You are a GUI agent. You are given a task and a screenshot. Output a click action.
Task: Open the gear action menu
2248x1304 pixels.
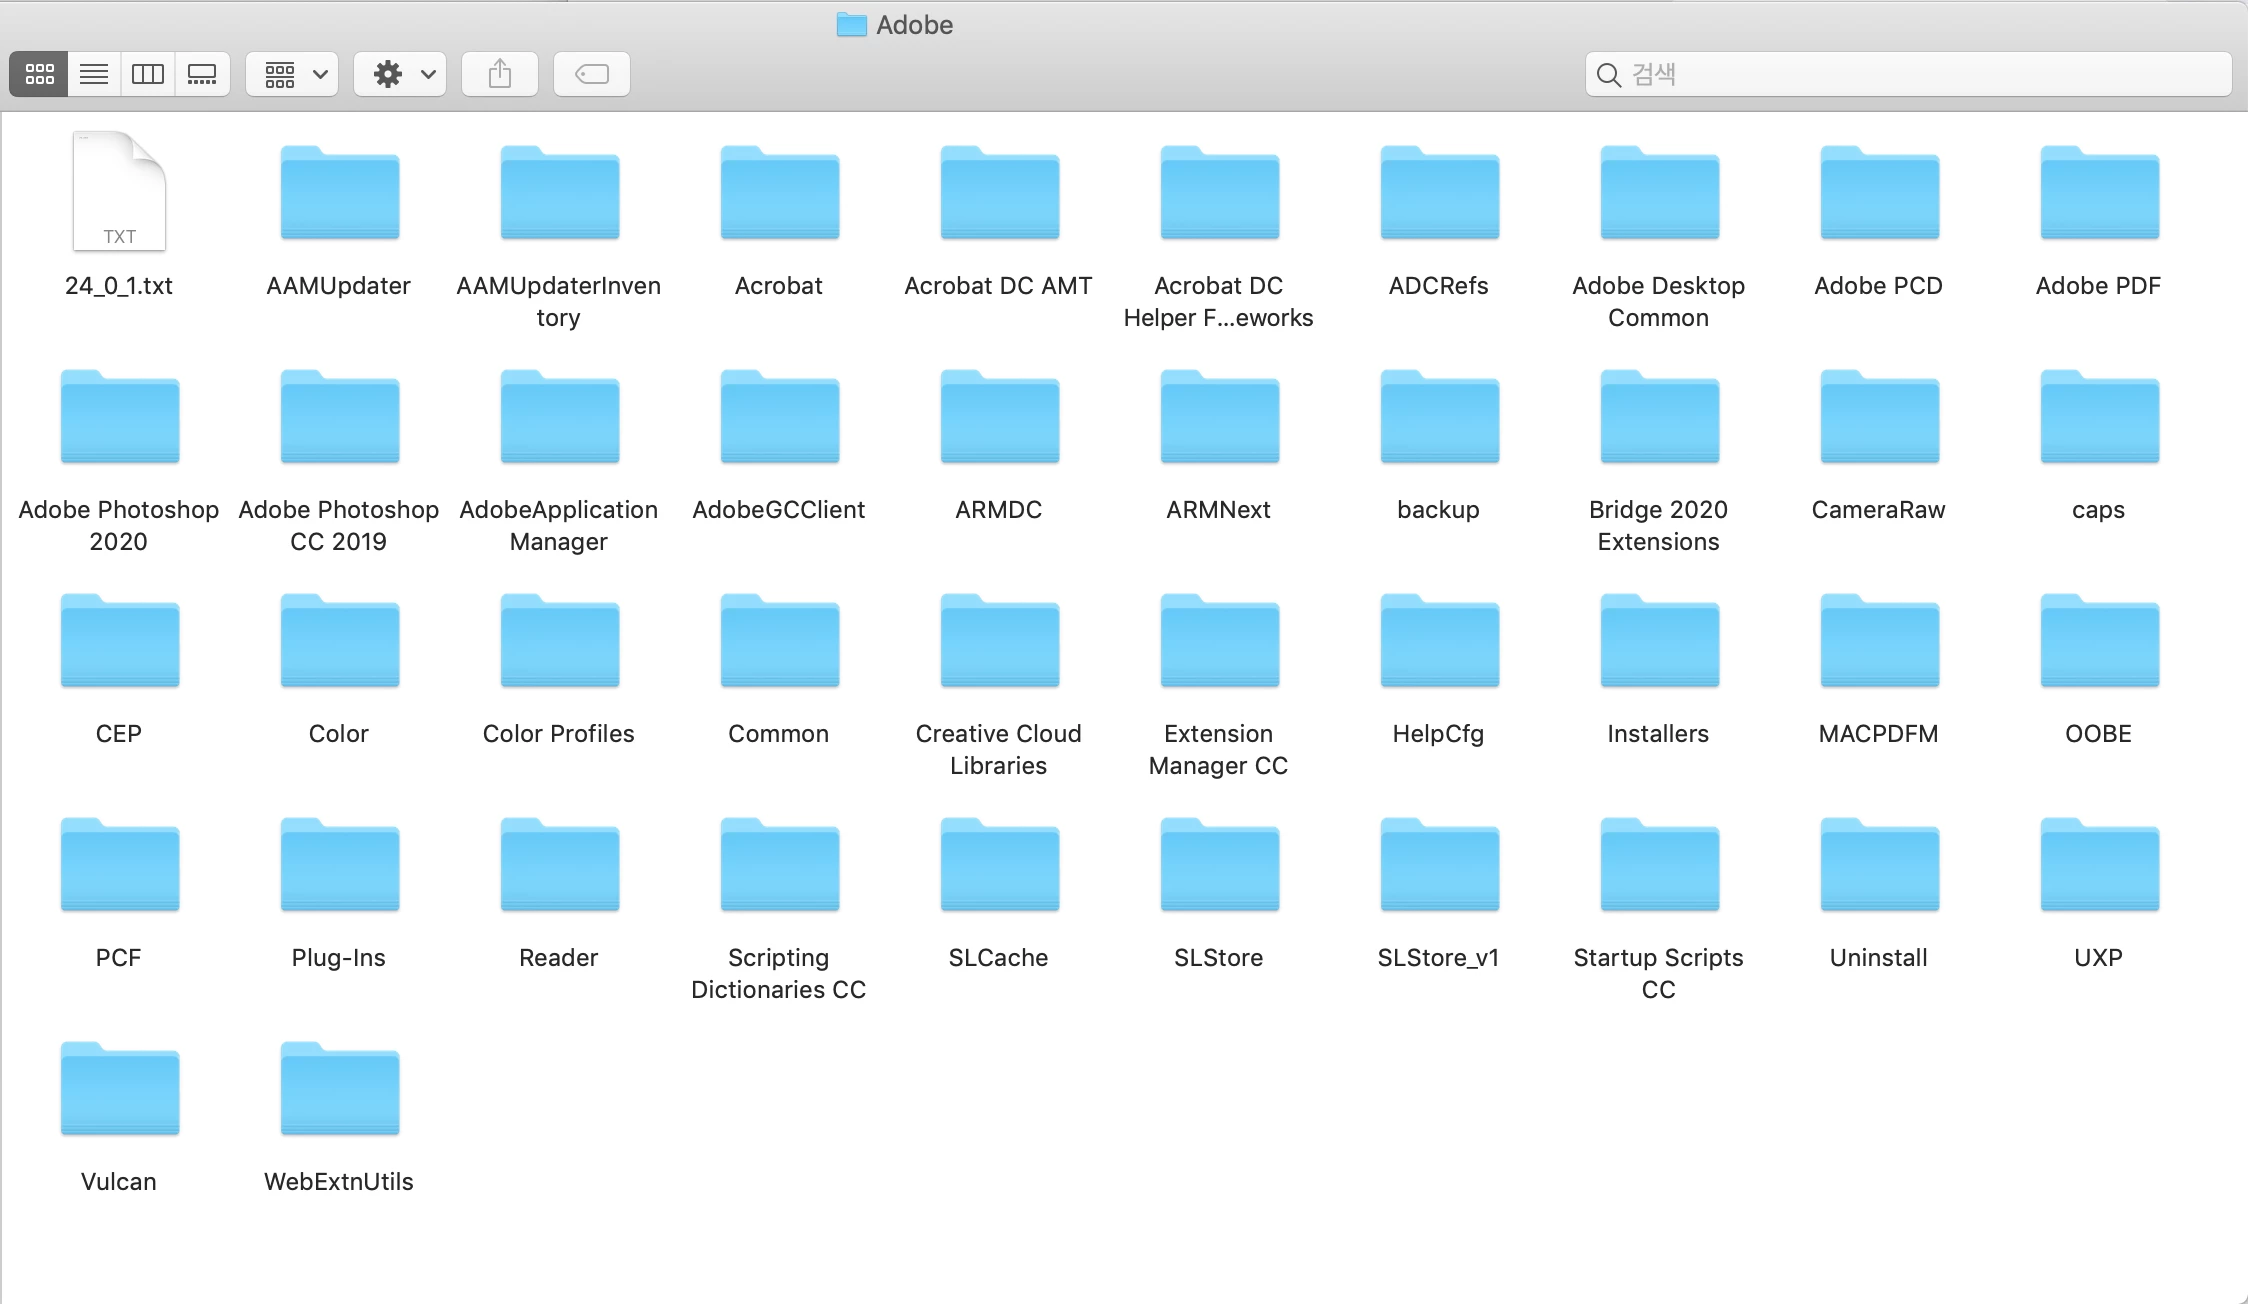coord(401,74)
